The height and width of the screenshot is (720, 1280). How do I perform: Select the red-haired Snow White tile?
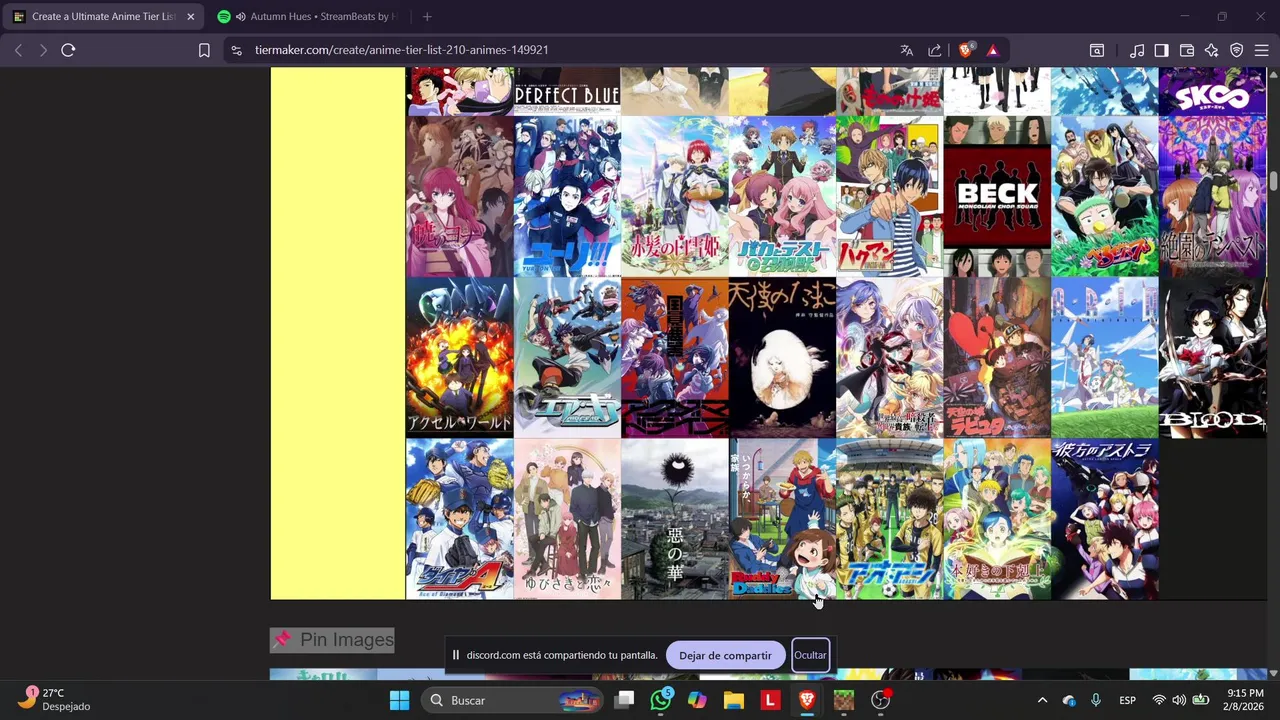(x=675, y=197)
